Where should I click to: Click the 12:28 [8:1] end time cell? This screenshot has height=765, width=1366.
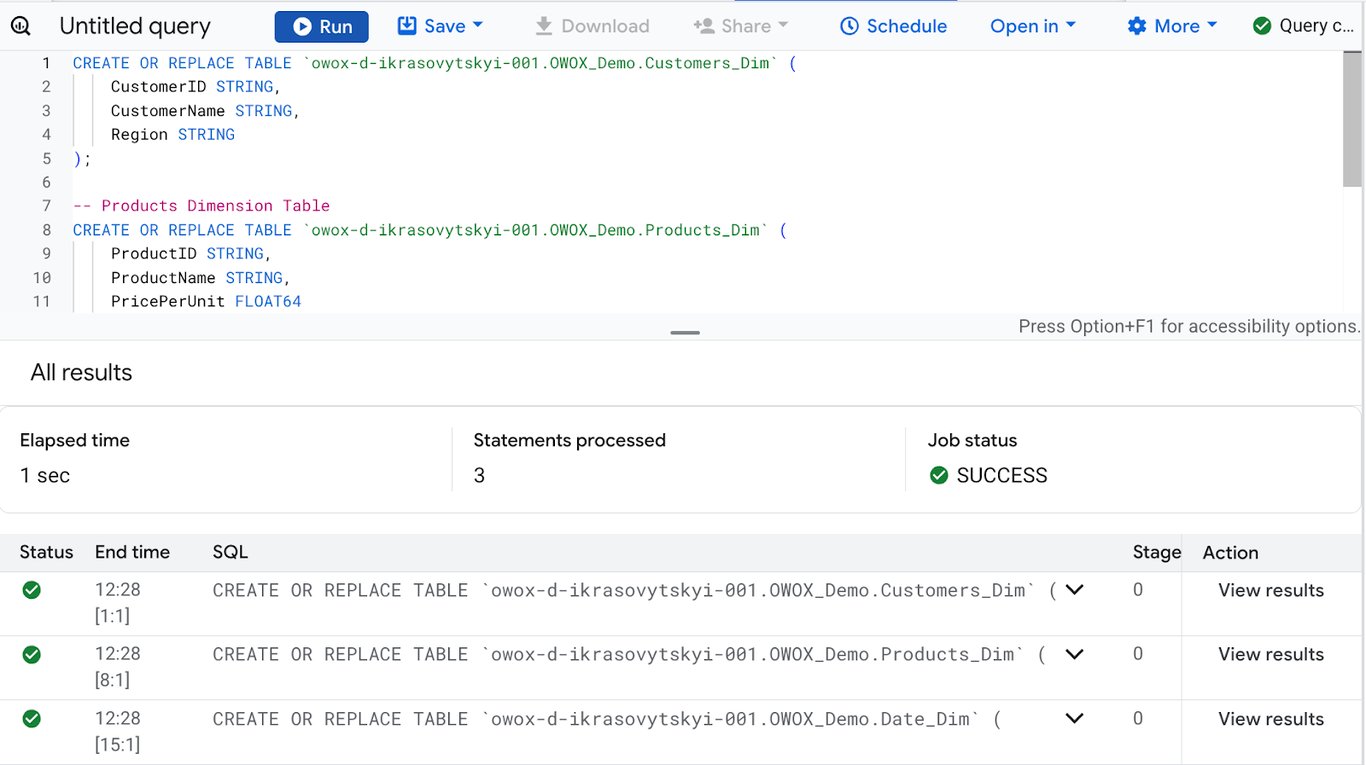pos(118,666)
